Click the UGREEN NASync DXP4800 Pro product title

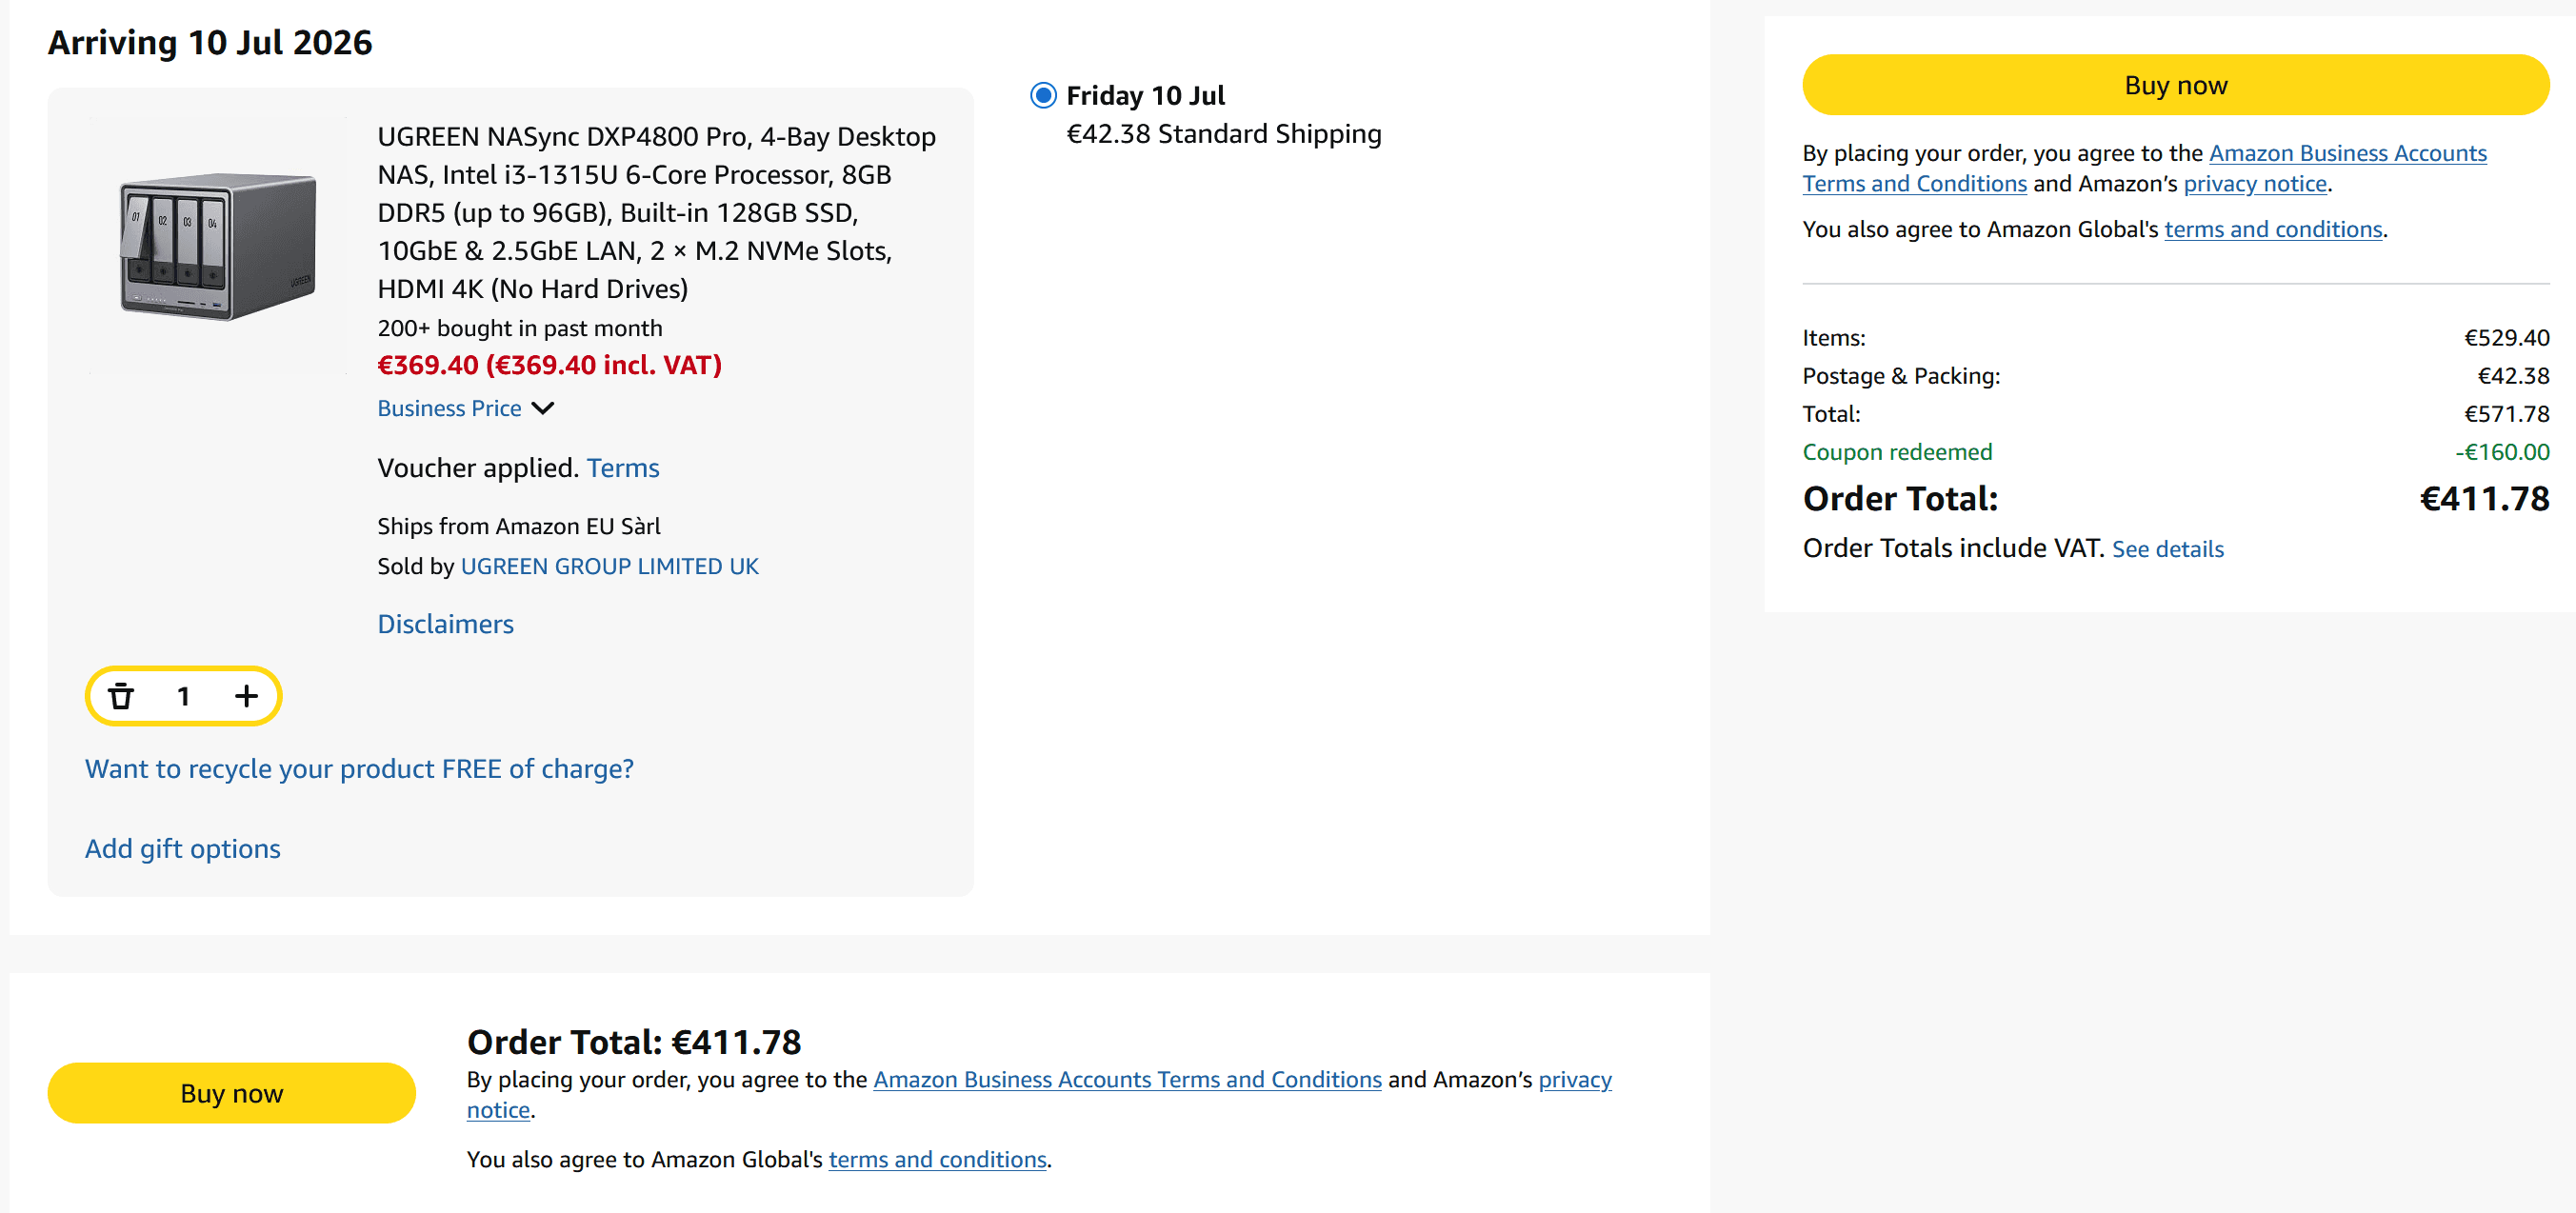pos(656,212)
